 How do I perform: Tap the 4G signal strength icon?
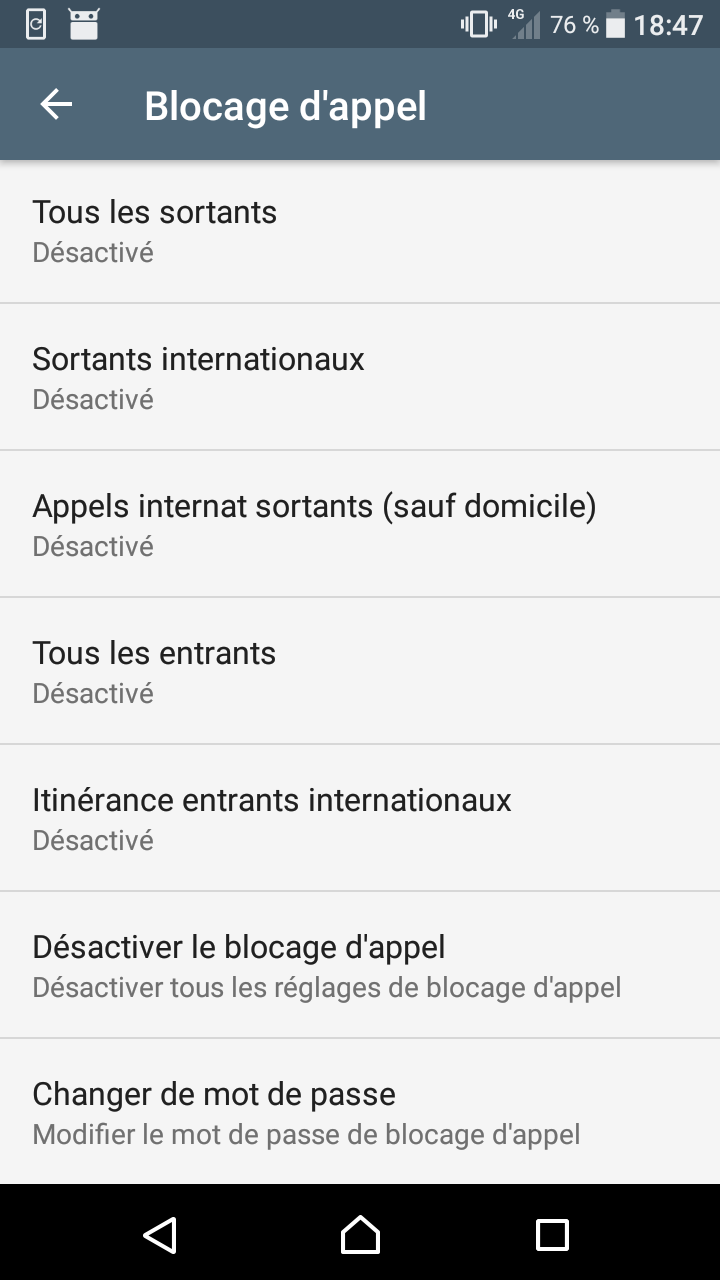[524, 24]
